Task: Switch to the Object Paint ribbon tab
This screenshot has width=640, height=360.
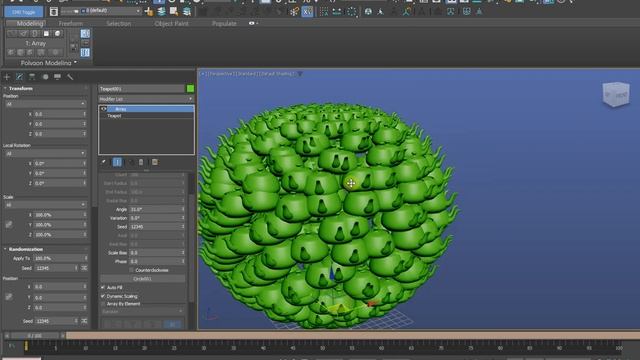Action: coord(171,23)
